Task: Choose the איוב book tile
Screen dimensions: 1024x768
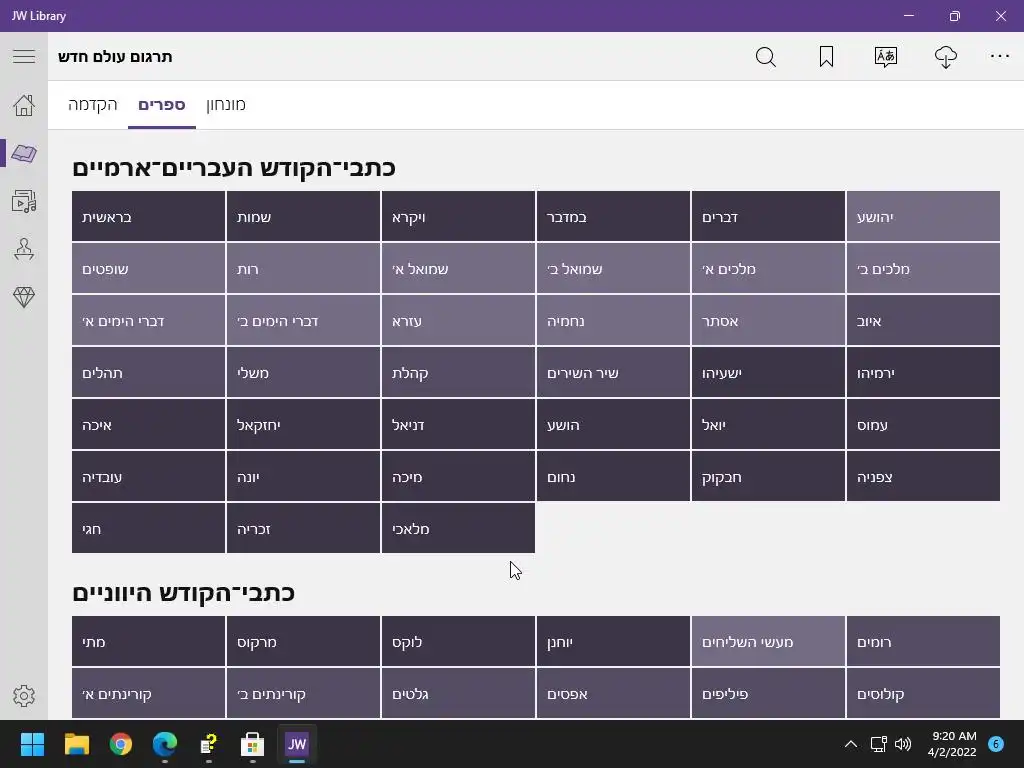Action: (923, 320)
